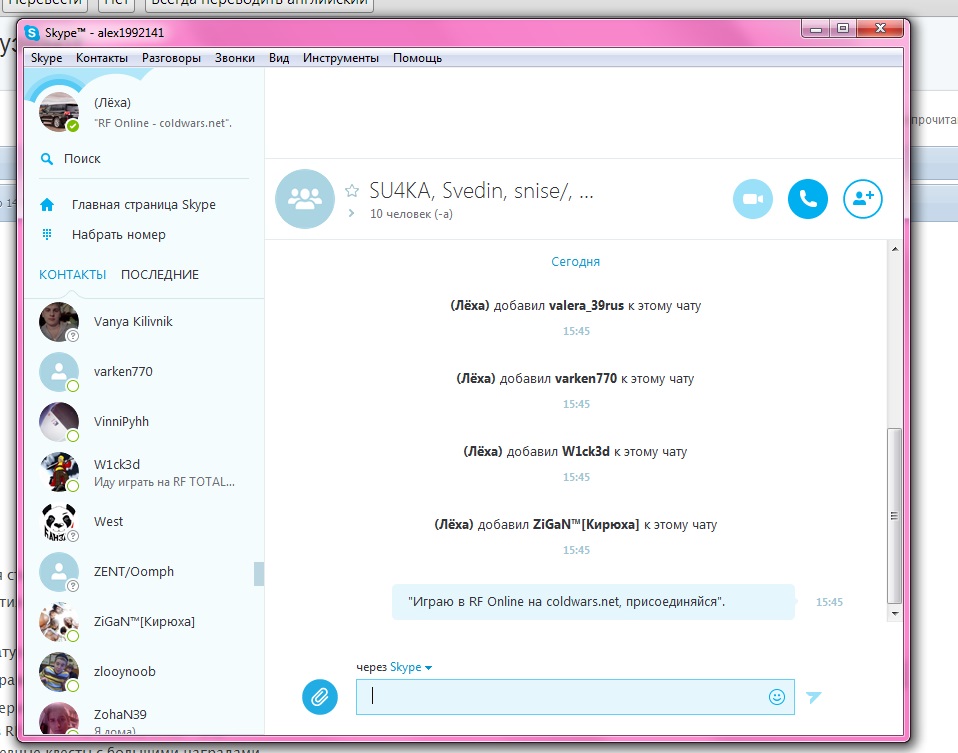The height and width of the screenshot is (753, 958).
Task: Click the Поиск search field
Action: 144,159
